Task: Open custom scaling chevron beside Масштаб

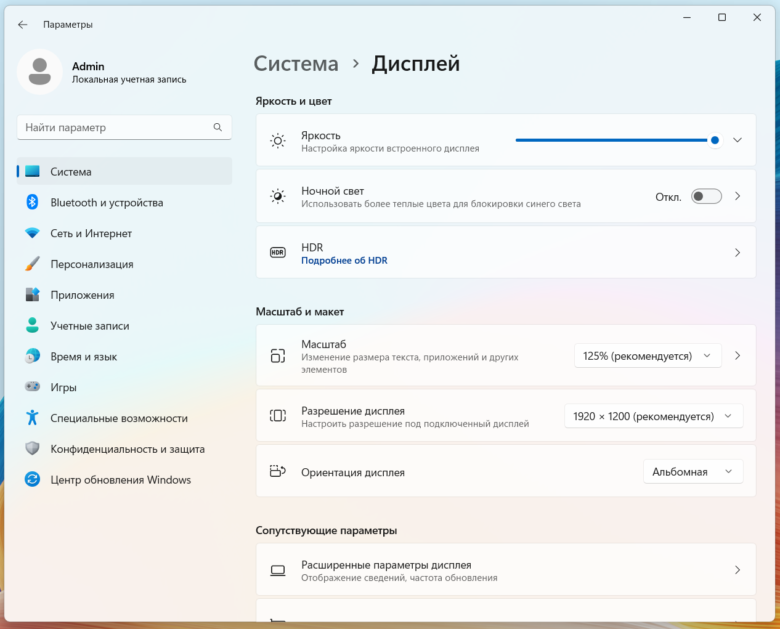Action: click(737, 356)
